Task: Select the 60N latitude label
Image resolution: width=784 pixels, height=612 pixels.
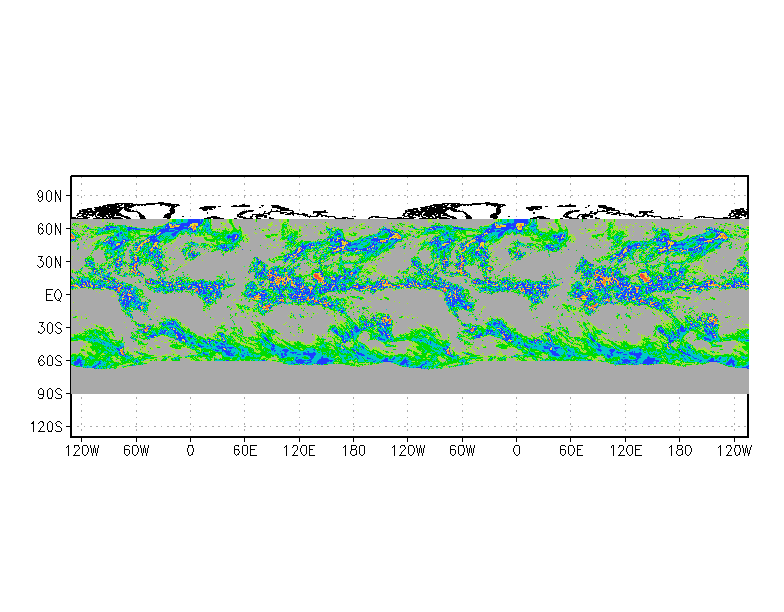Action: pyautogui.click(x=49, y=230)
